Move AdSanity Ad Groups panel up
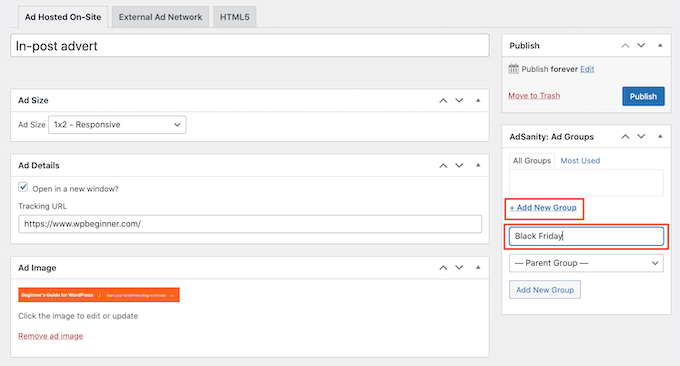 pyautogui.click(x=625, y=137)
